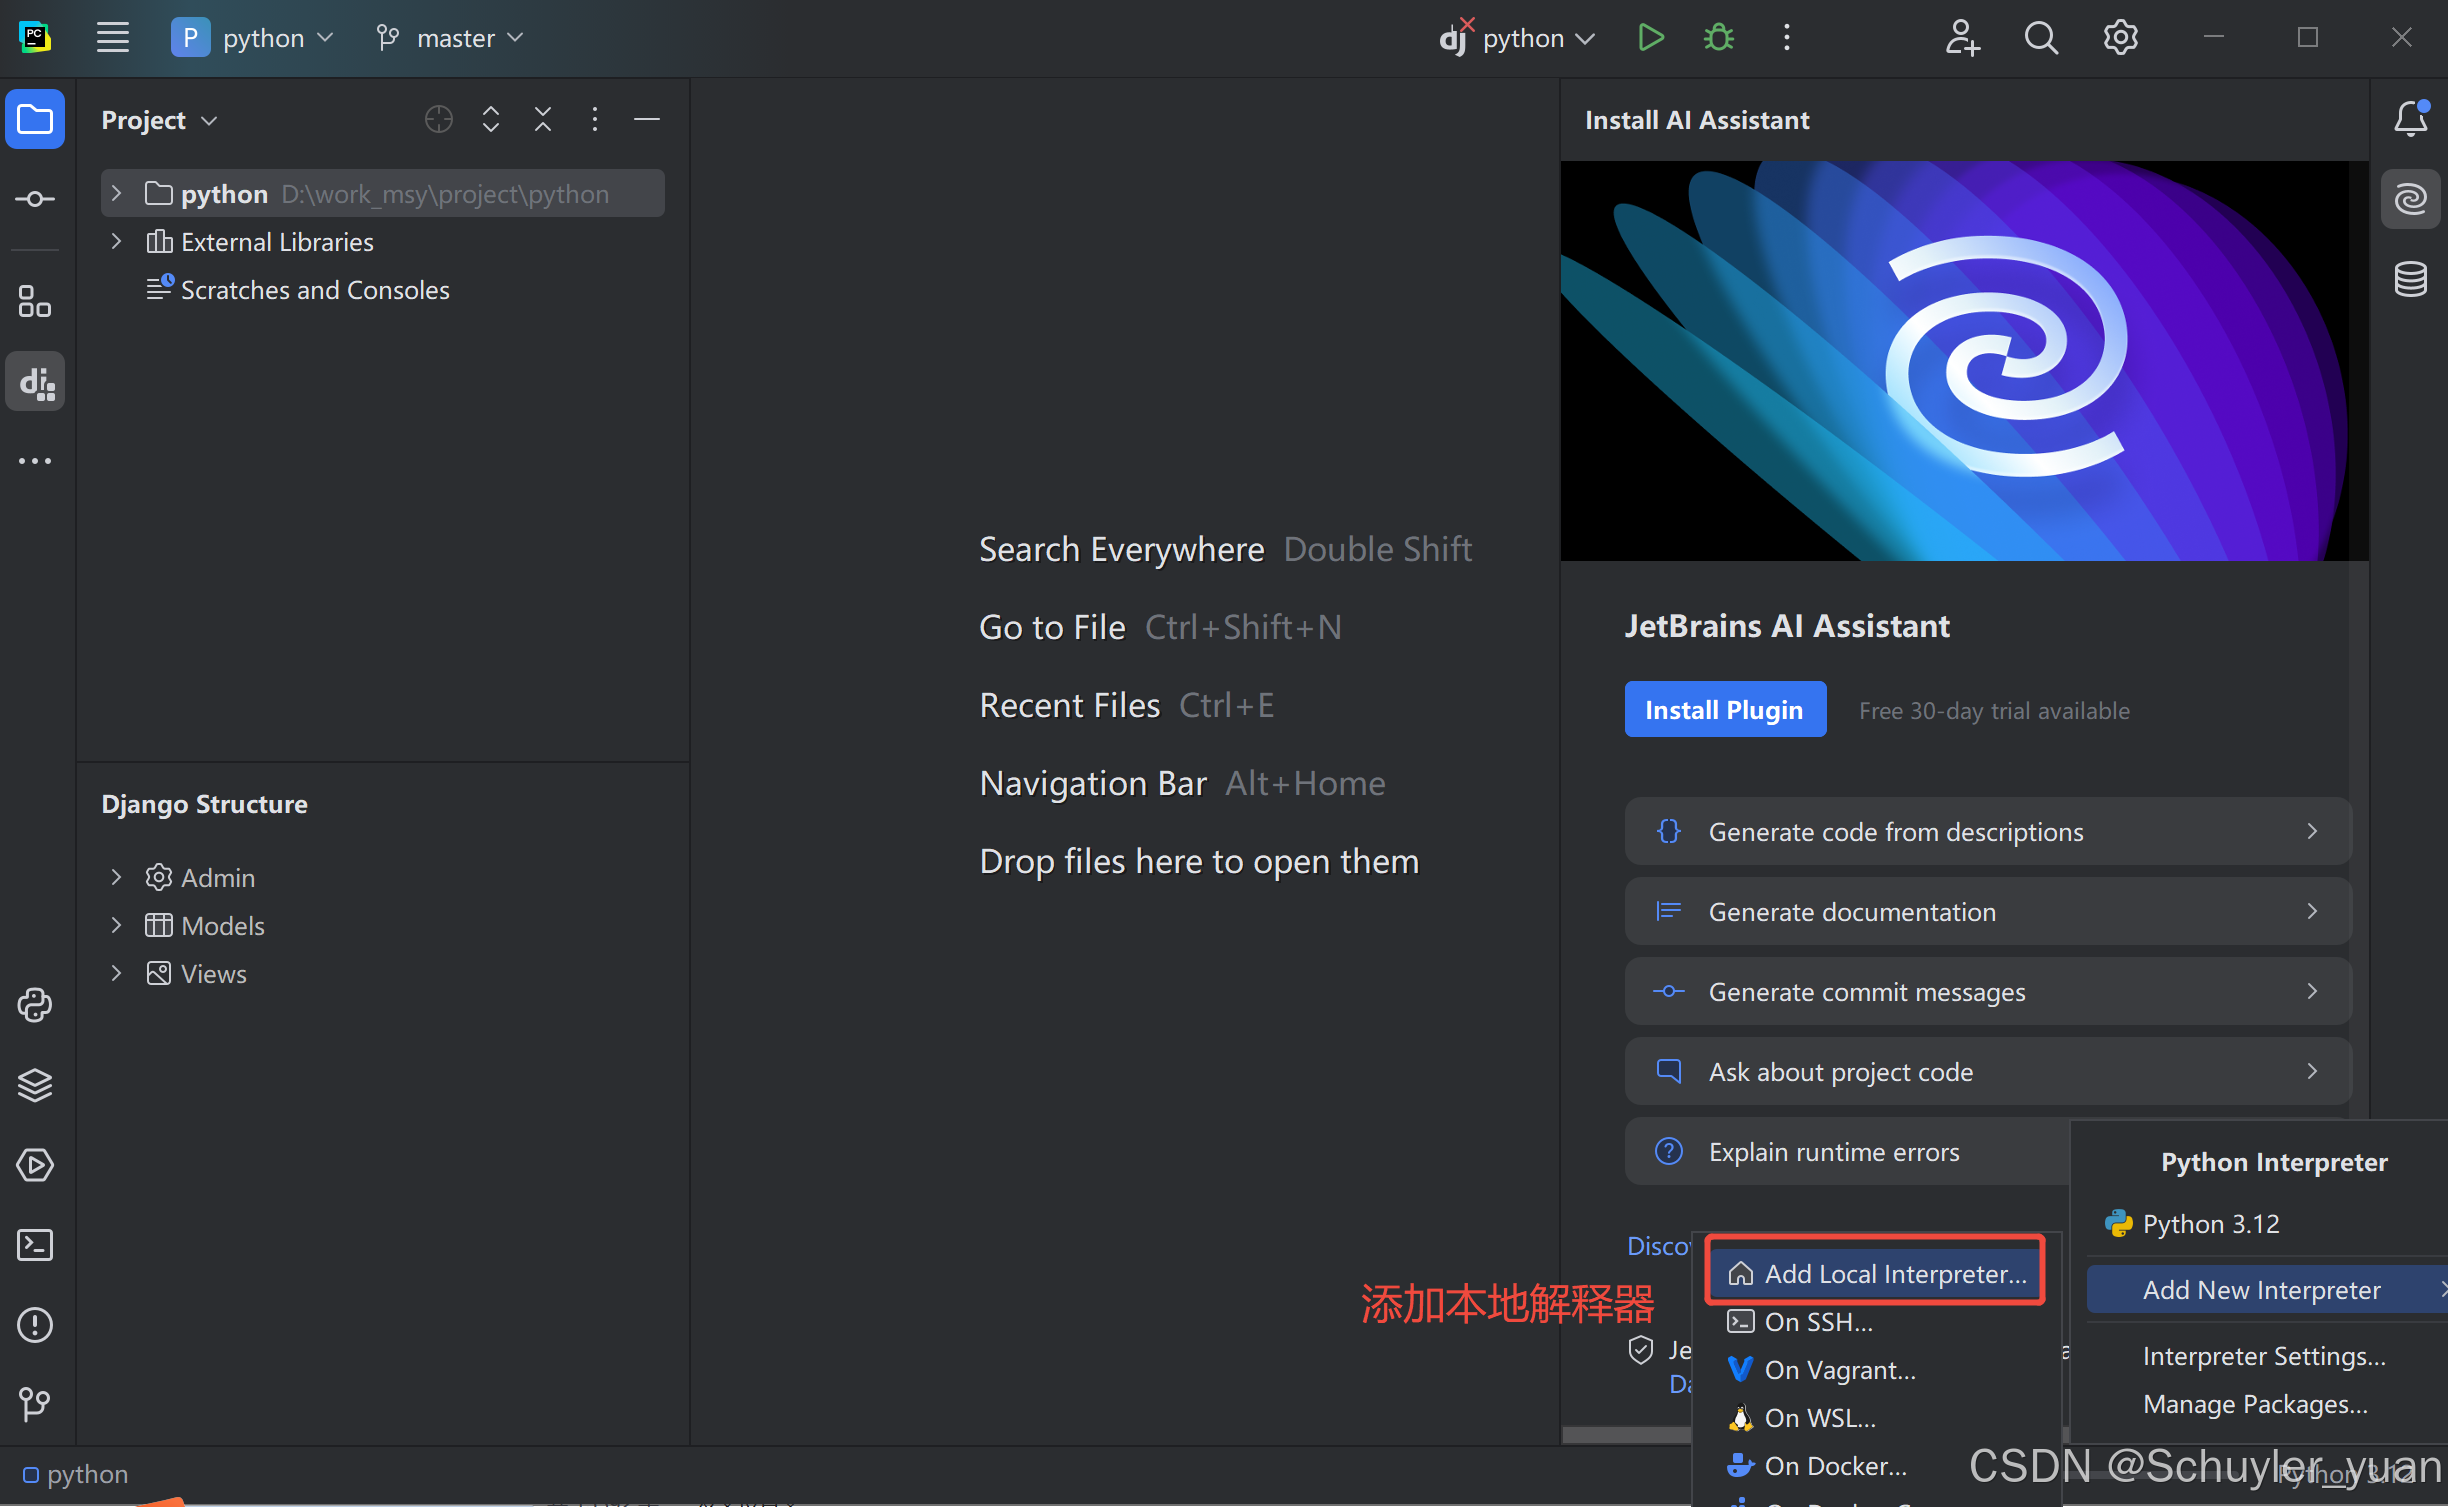2448x1507 pixels.
Task: Open Generate documentation item
Action: pyautogui.click(x=1988, y=911)
